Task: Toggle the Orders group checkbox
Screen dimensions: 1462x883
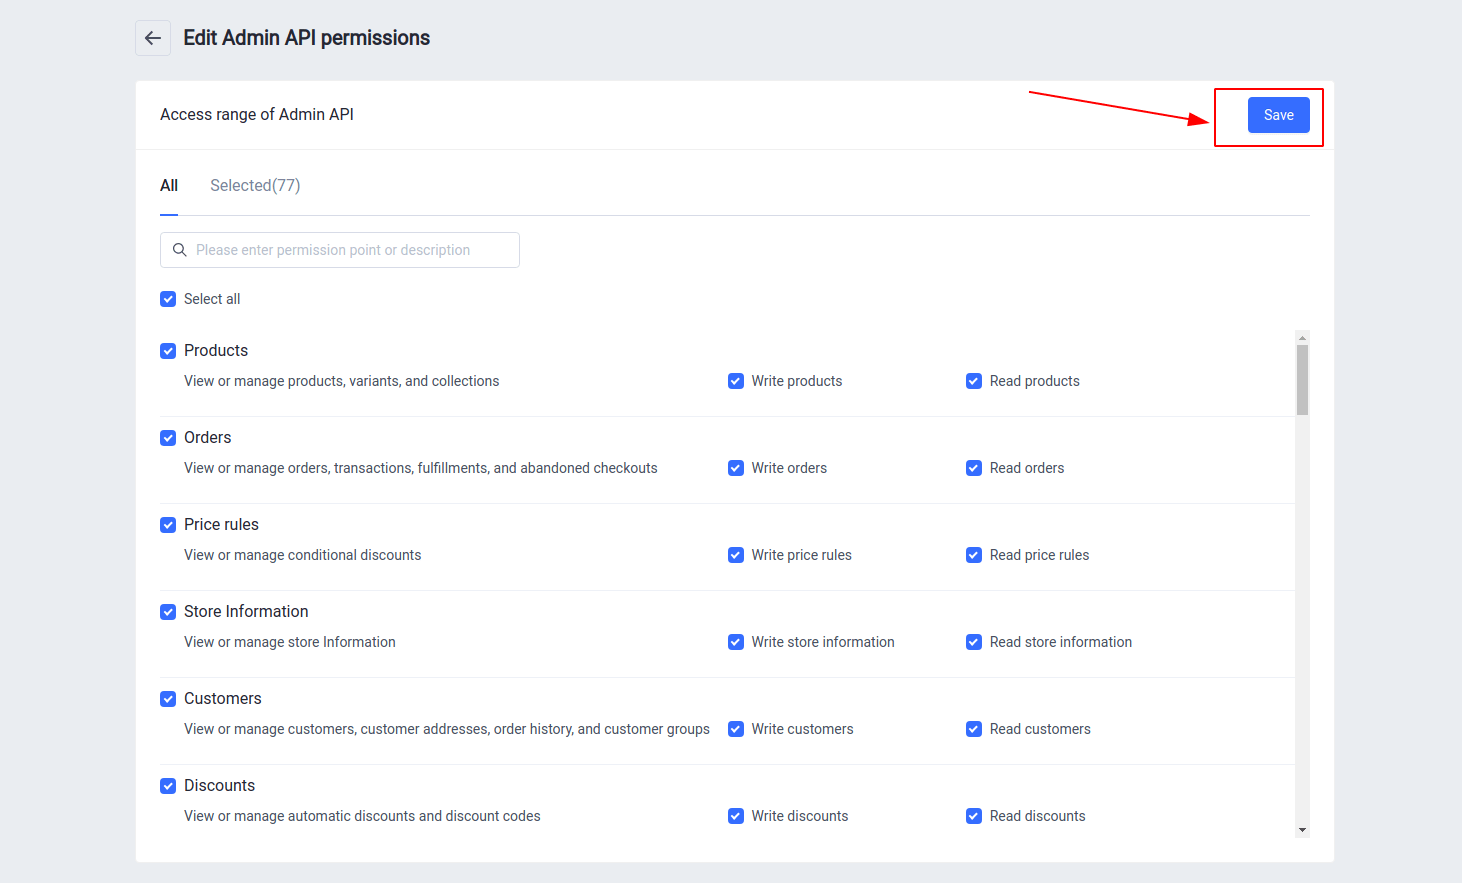Action: pos(168,438)
